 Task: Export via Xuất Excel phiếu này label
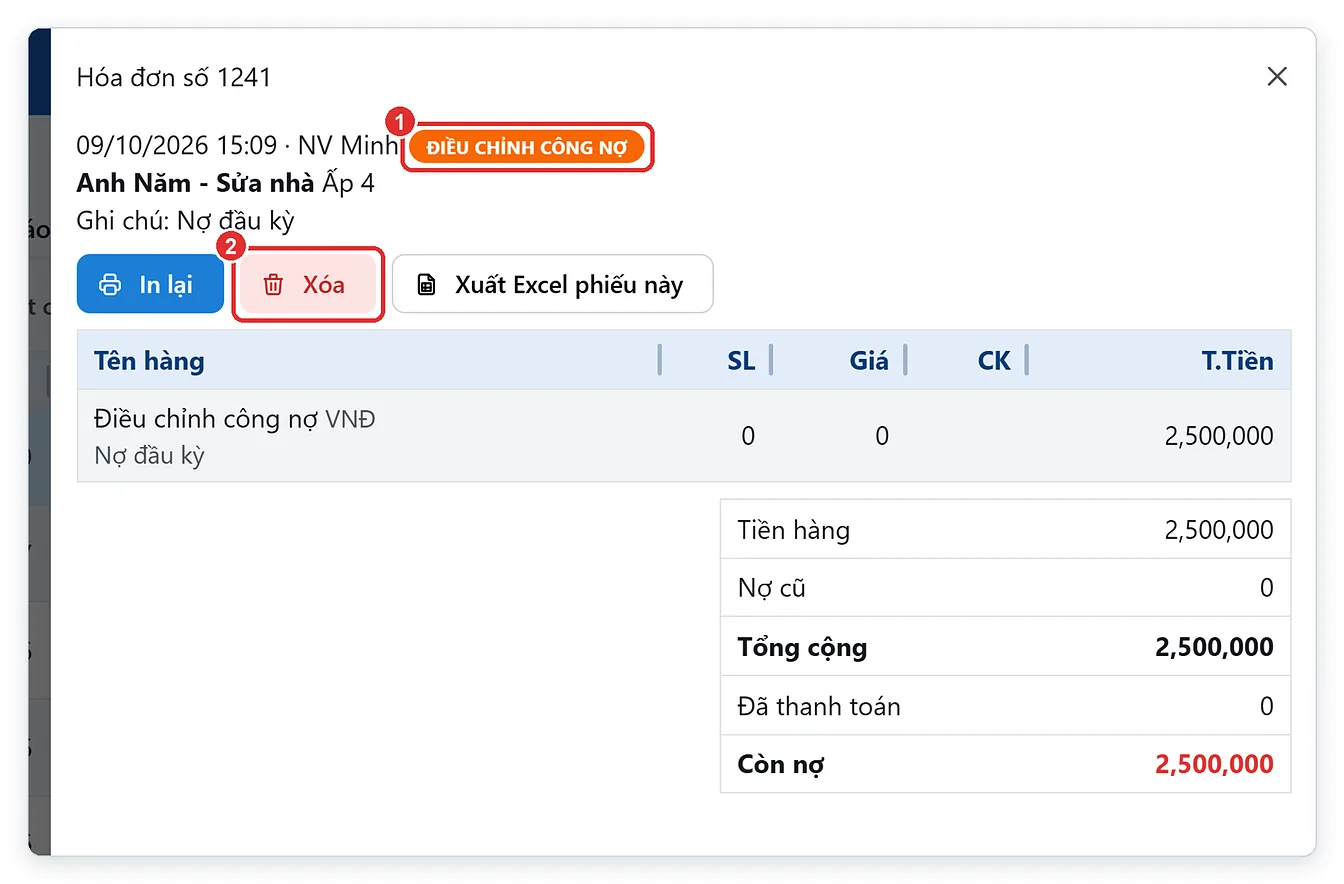(569, 285)
